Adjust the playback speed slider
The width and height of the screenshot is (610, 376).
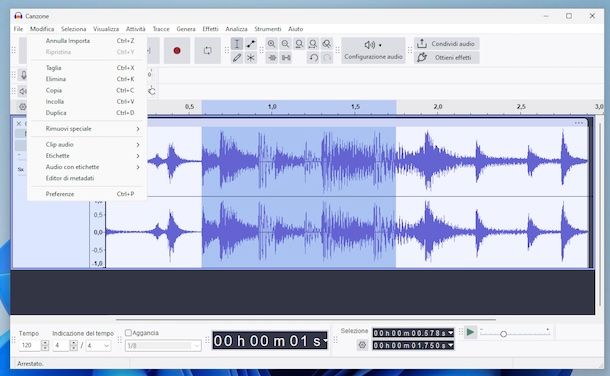503,334
